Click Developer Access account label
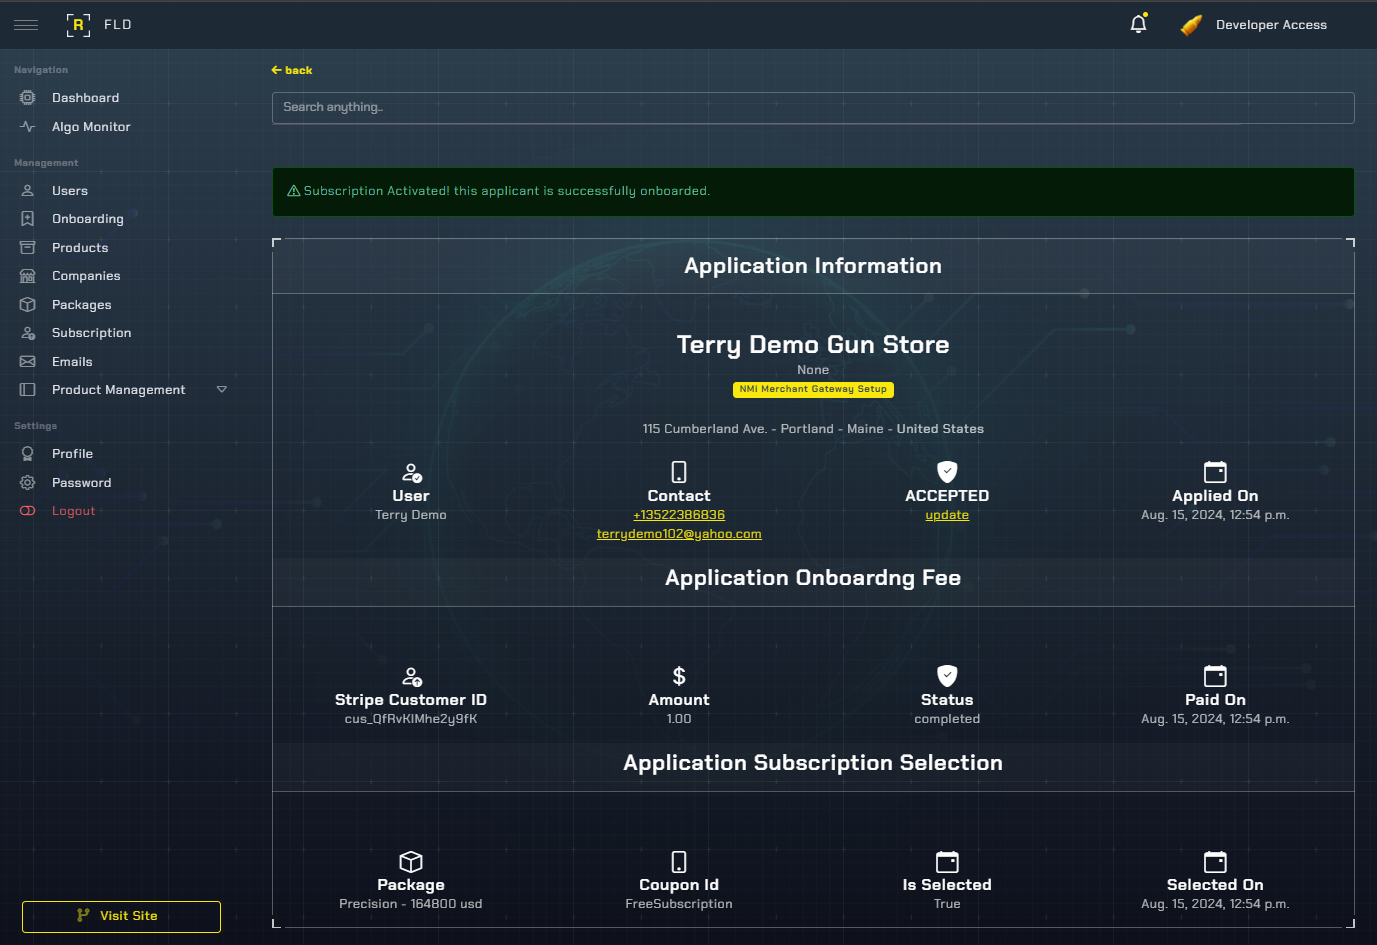 (1271, 25)
